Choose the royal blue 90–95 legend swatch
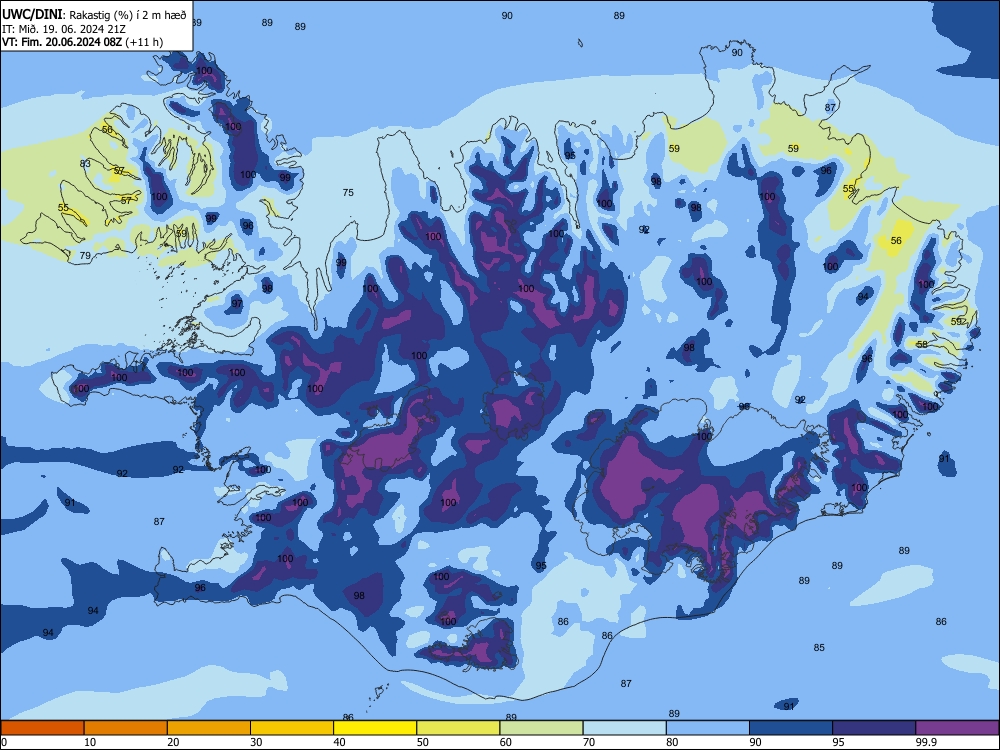The width and height of the screenshot is (1000, 750). pyautogui.click(x=791, y=728)
